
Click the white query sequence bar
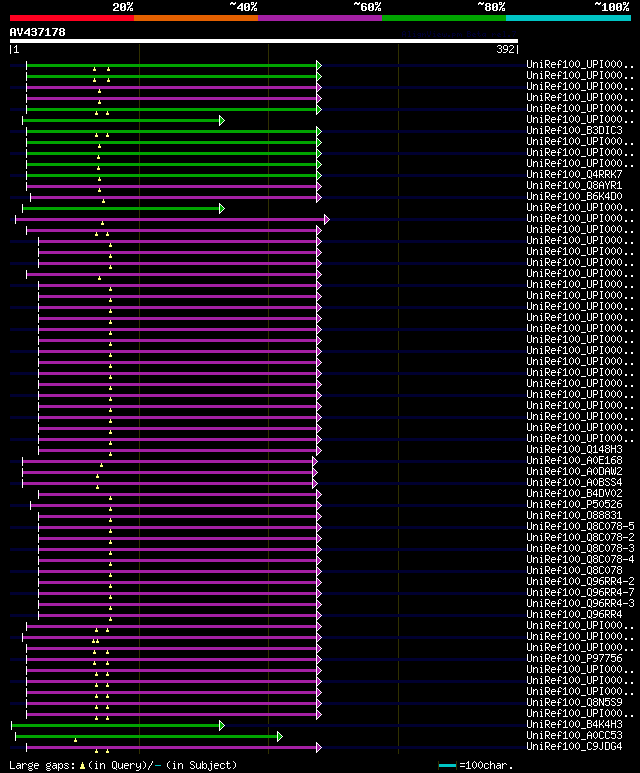(264, 41)
